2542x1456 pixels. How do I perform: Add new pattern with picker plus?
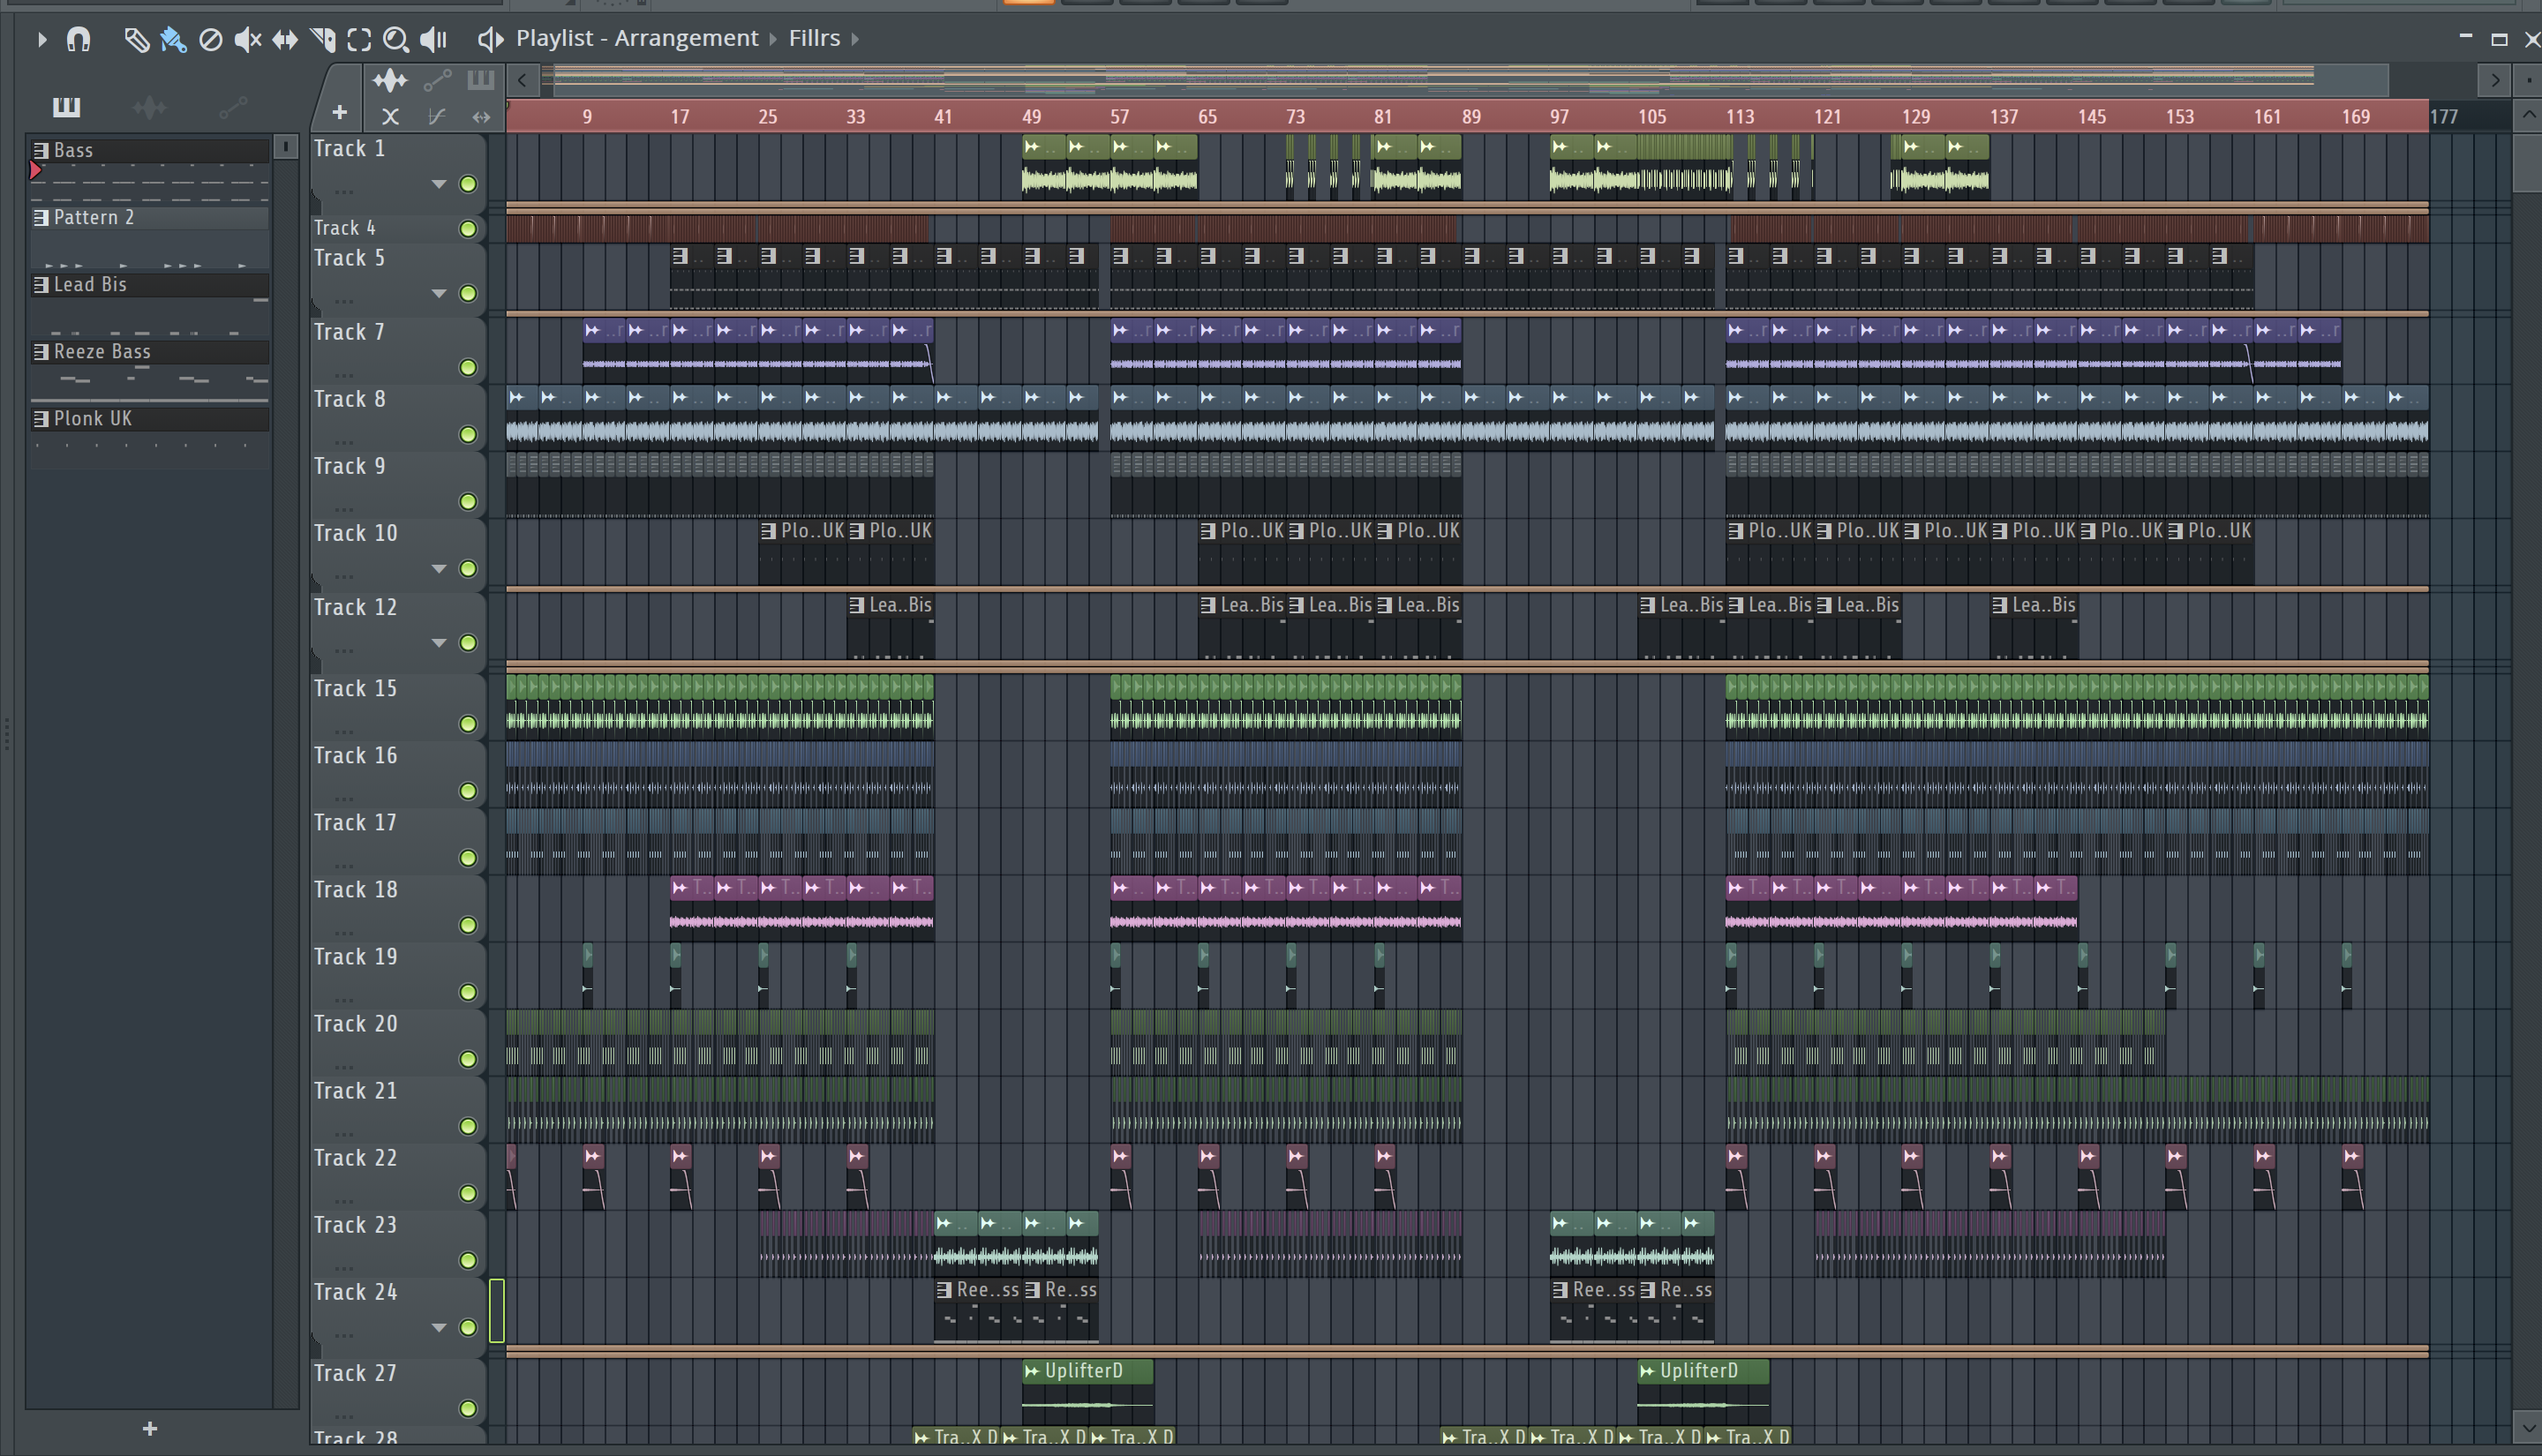[150, 1428]
